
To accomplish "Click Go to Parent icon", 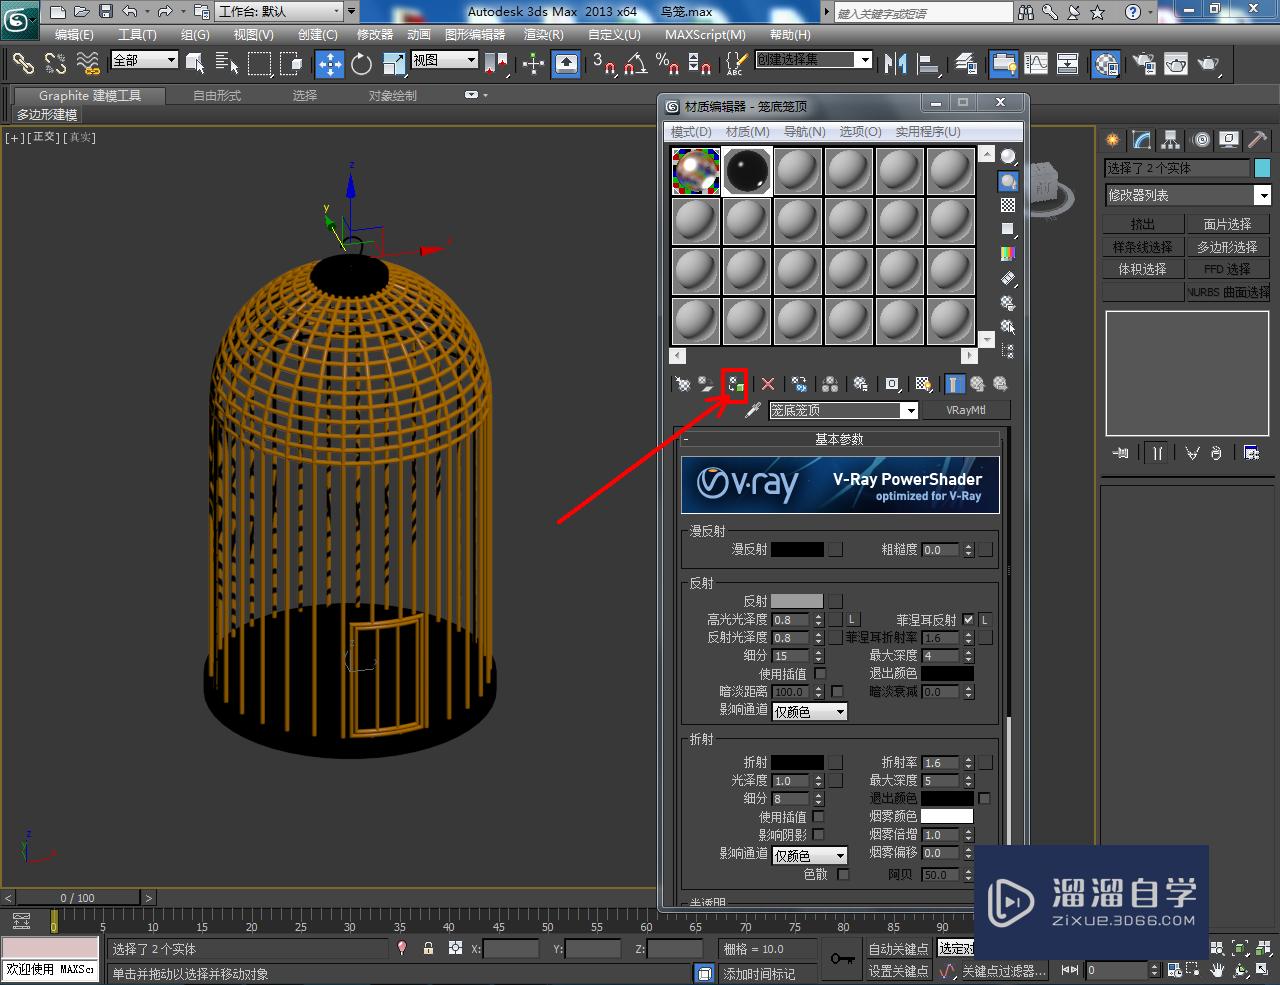I will [977, 384].
